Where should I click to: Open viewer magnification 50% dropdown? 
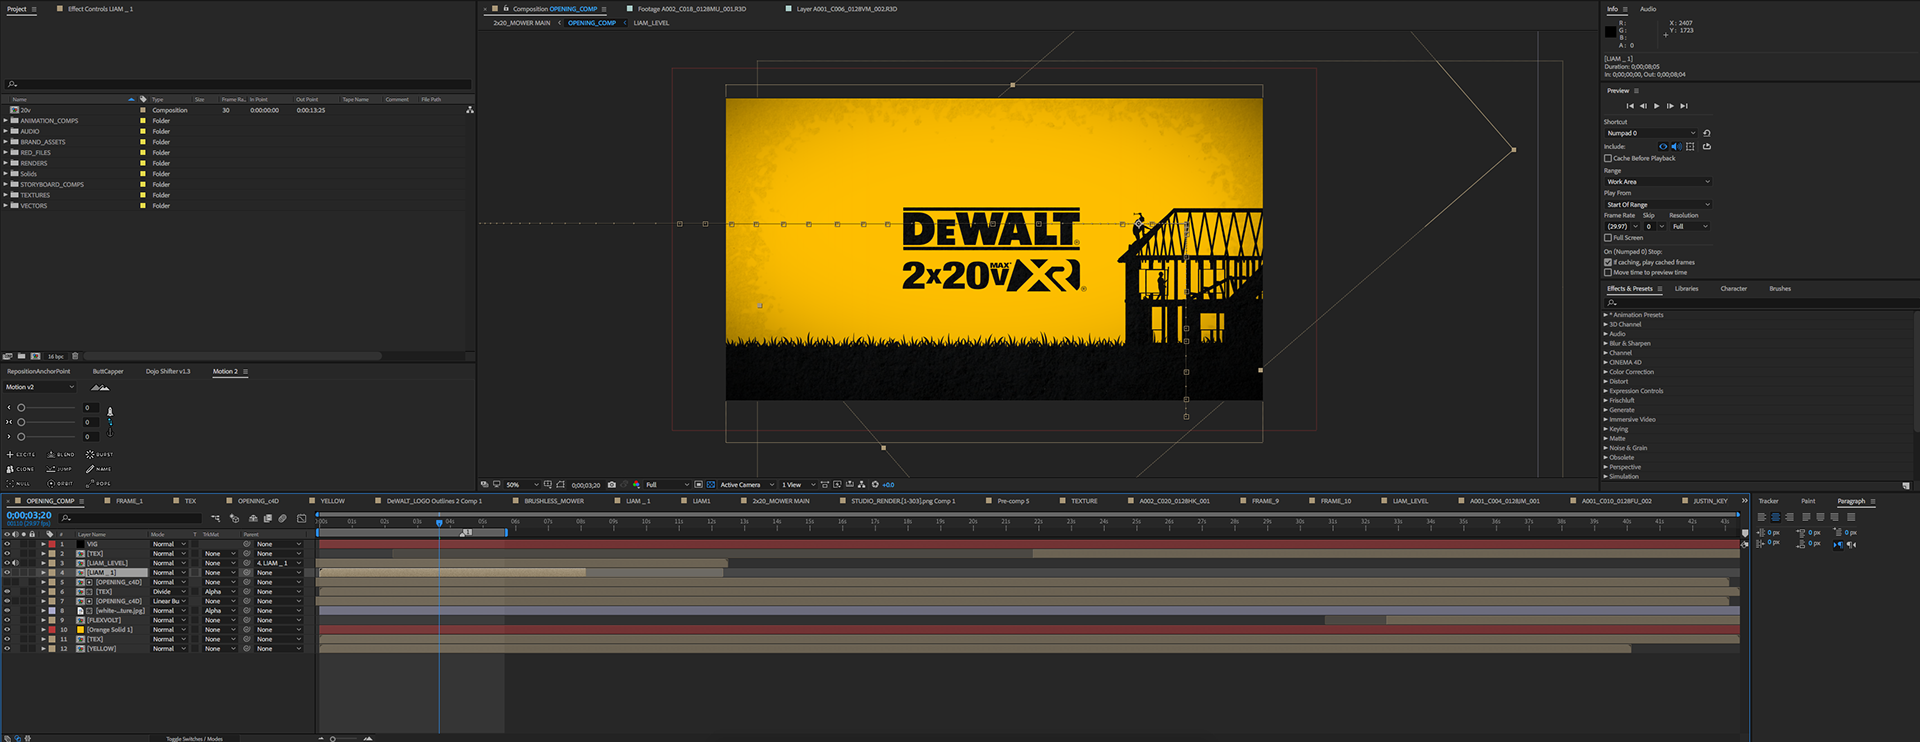tap(523, 485)
